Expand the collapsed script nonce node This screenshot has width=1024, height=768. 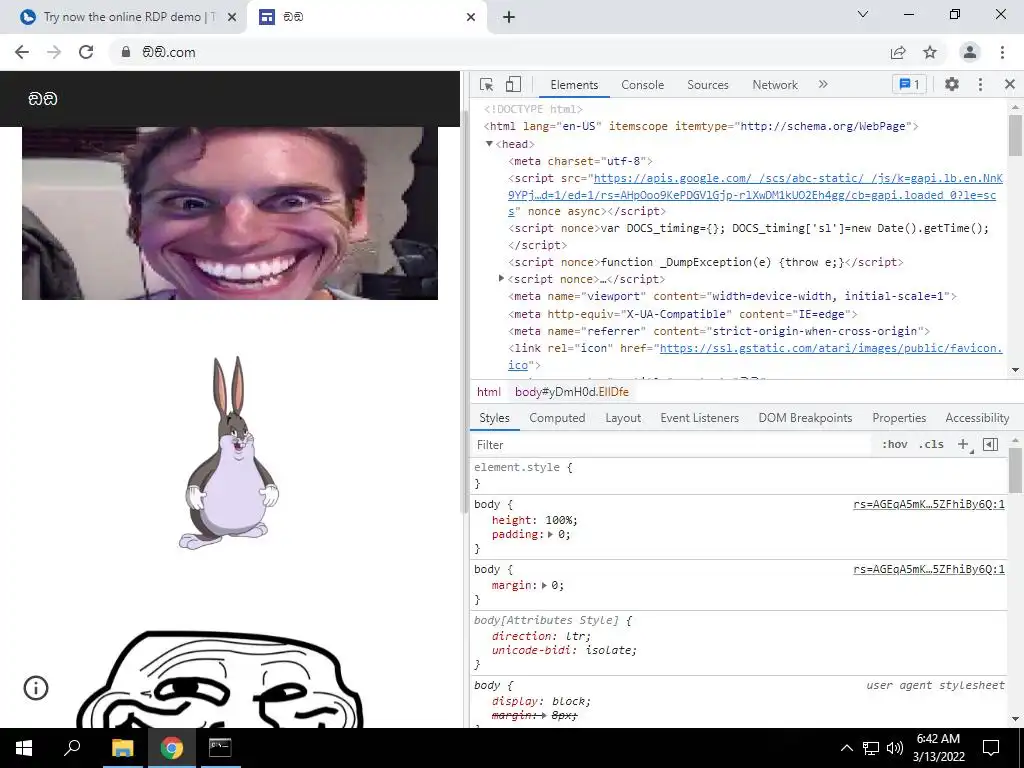click(x=501, y=279)
